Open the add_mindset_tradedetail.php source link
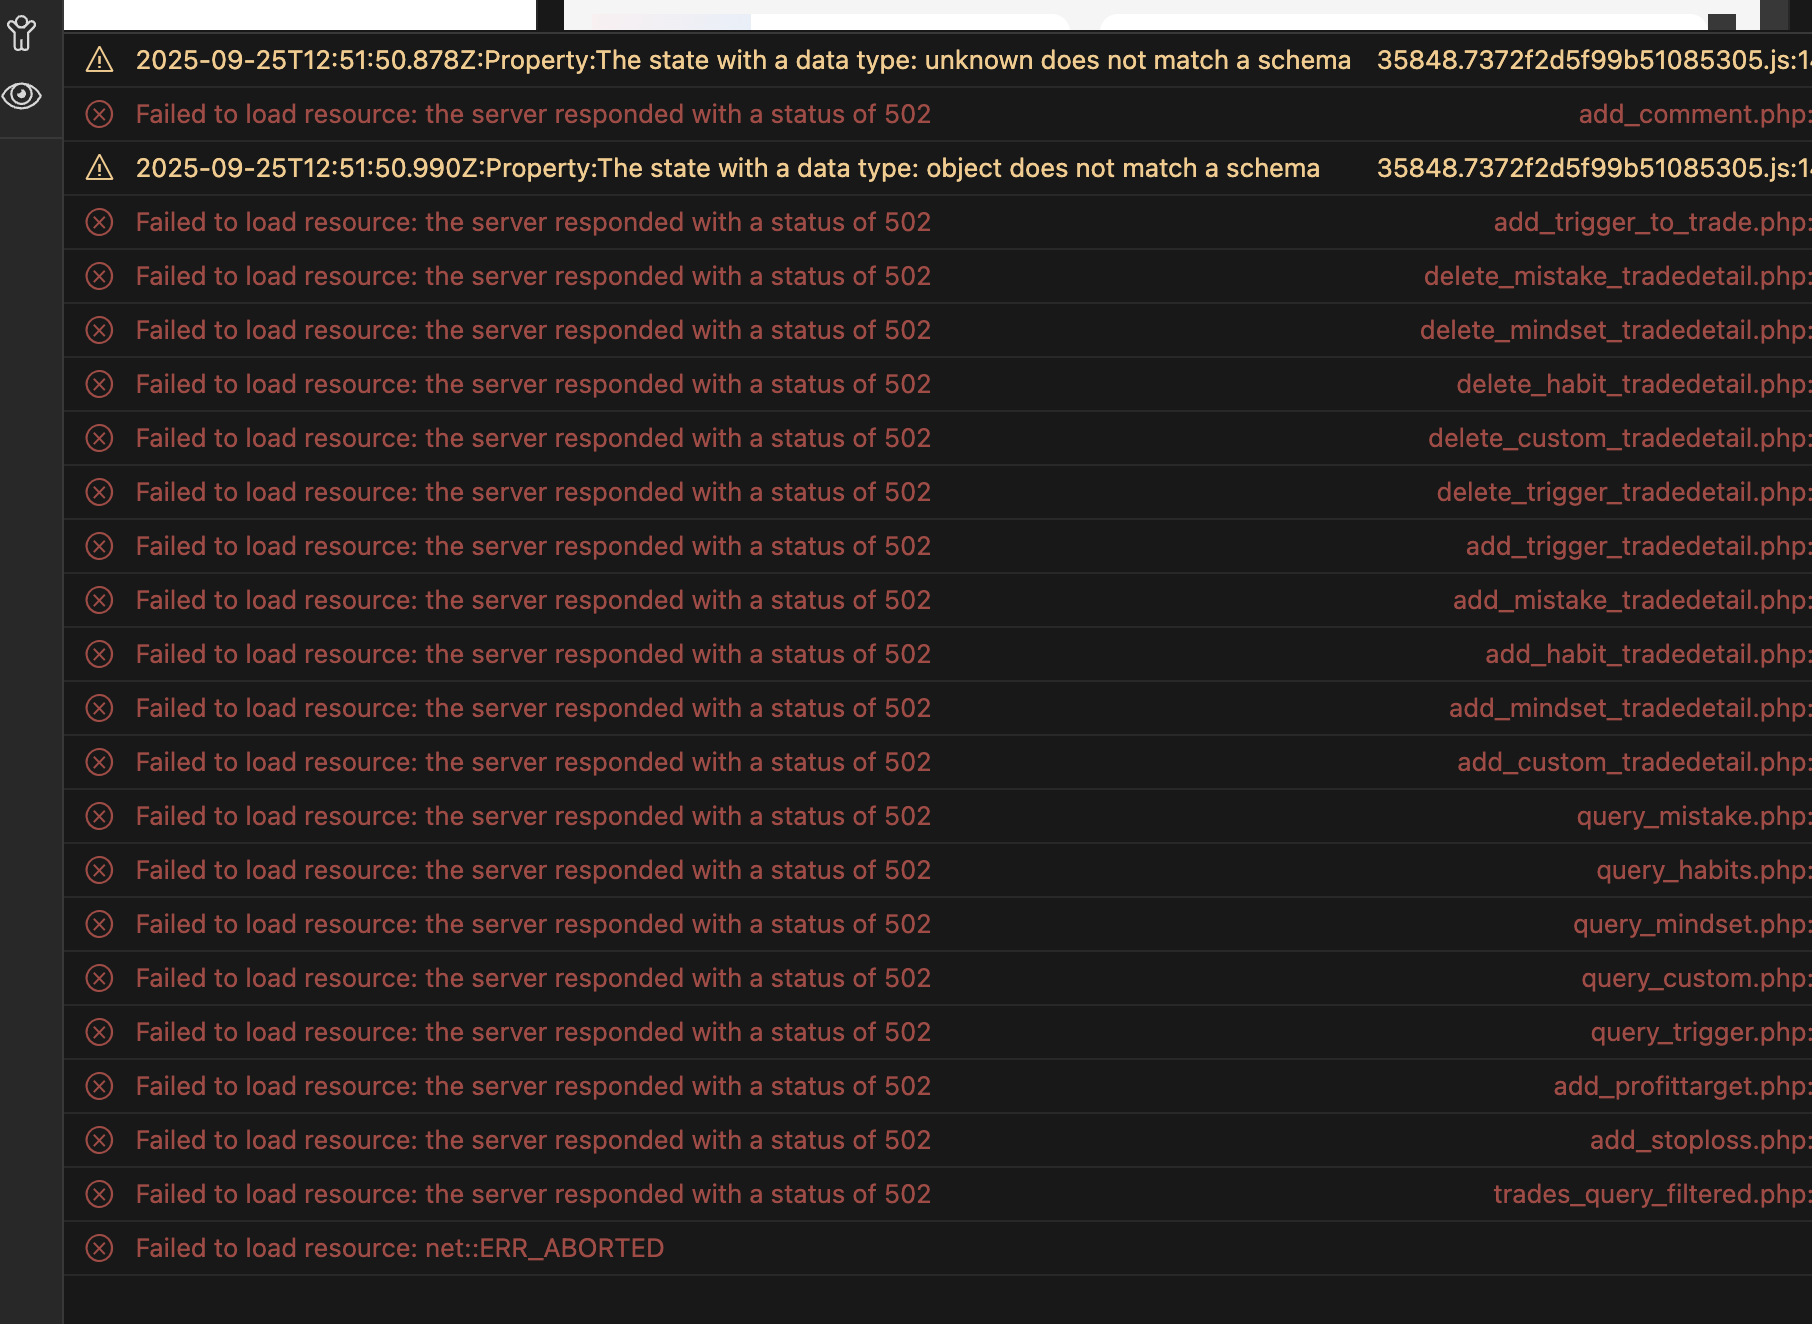 coord(1628,709)
